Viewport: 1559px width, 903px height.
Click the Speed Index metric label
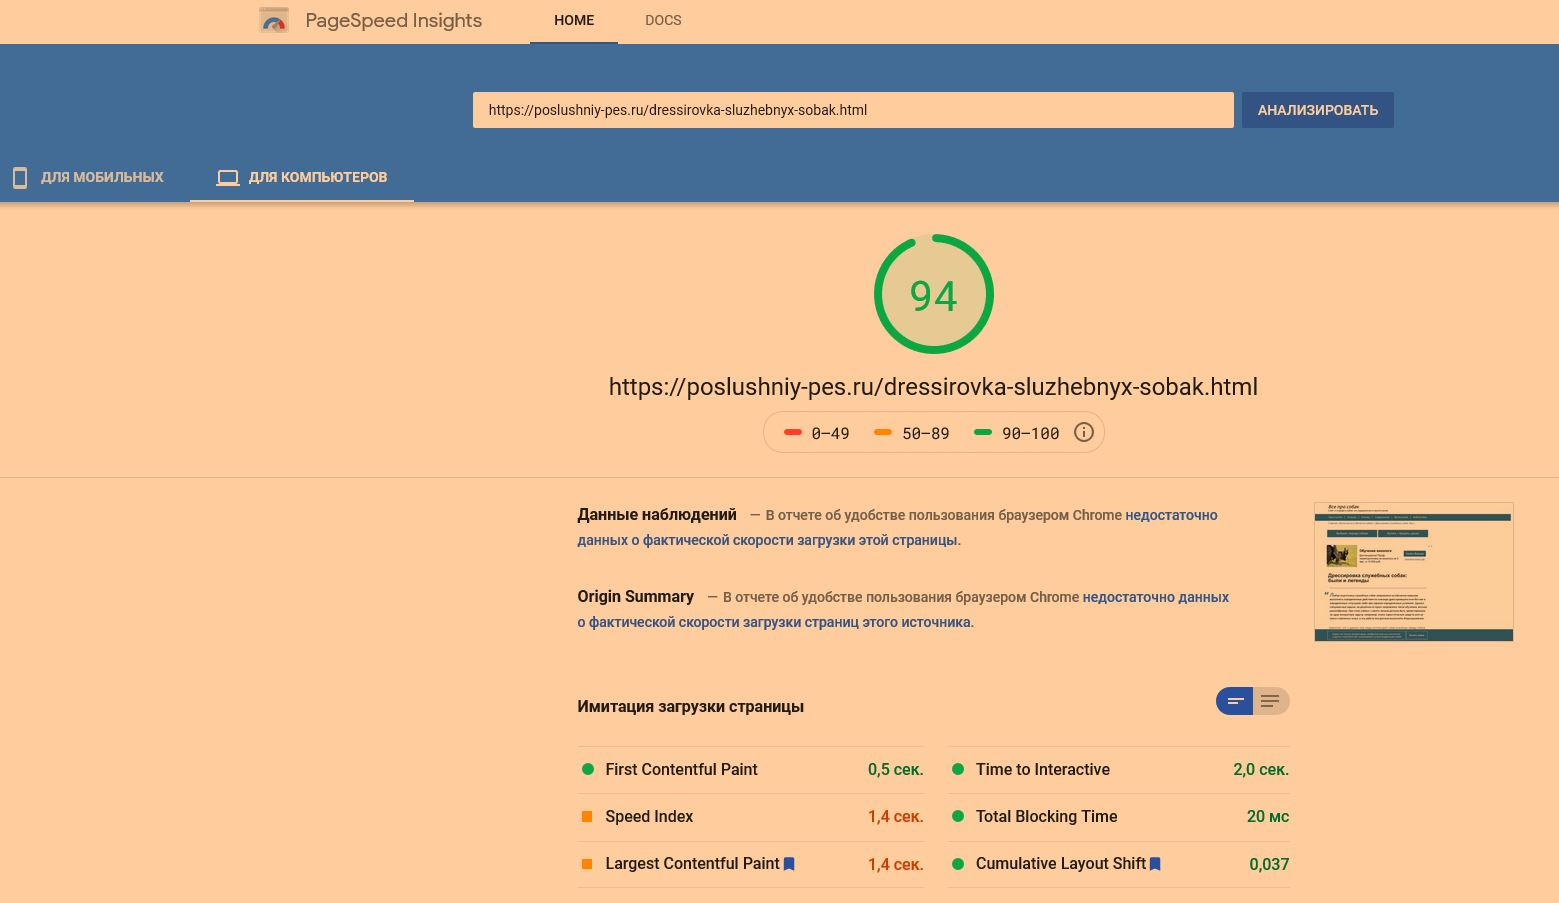(649, 817)
